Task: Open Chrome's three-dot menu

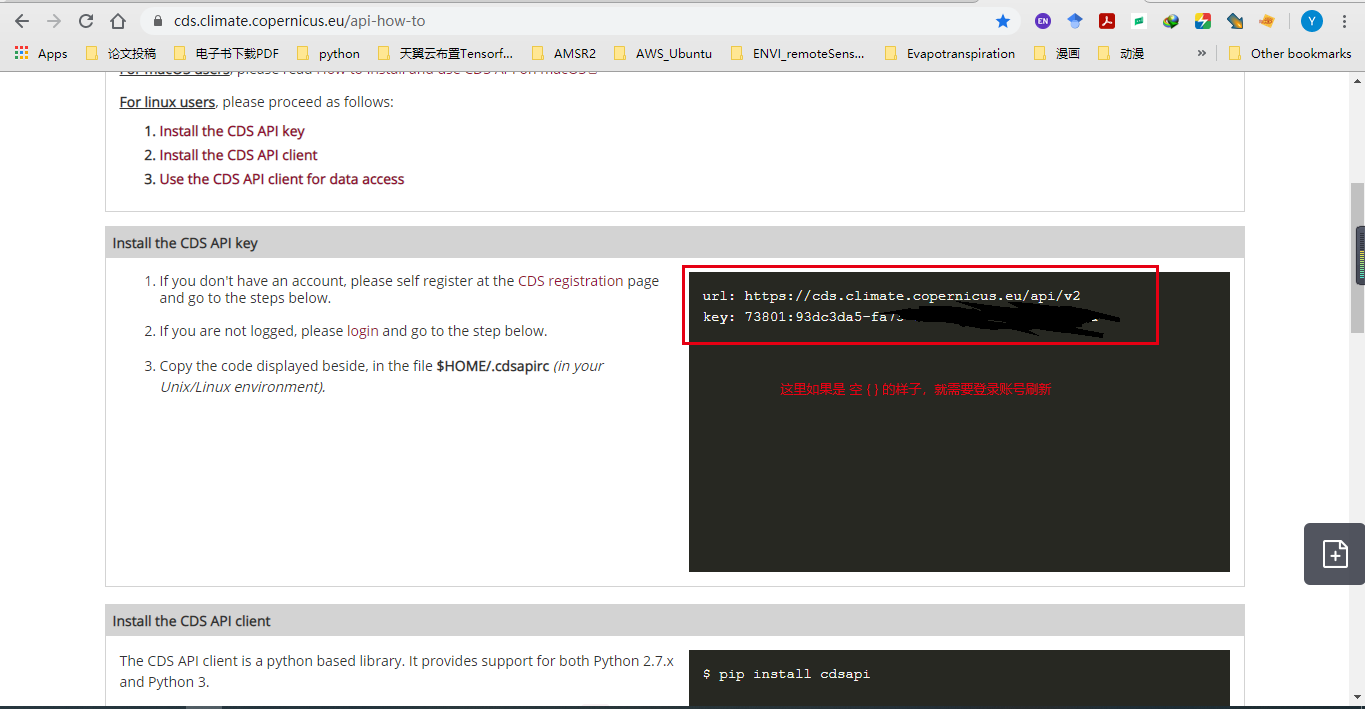Action: click(x=1344, y=20)
